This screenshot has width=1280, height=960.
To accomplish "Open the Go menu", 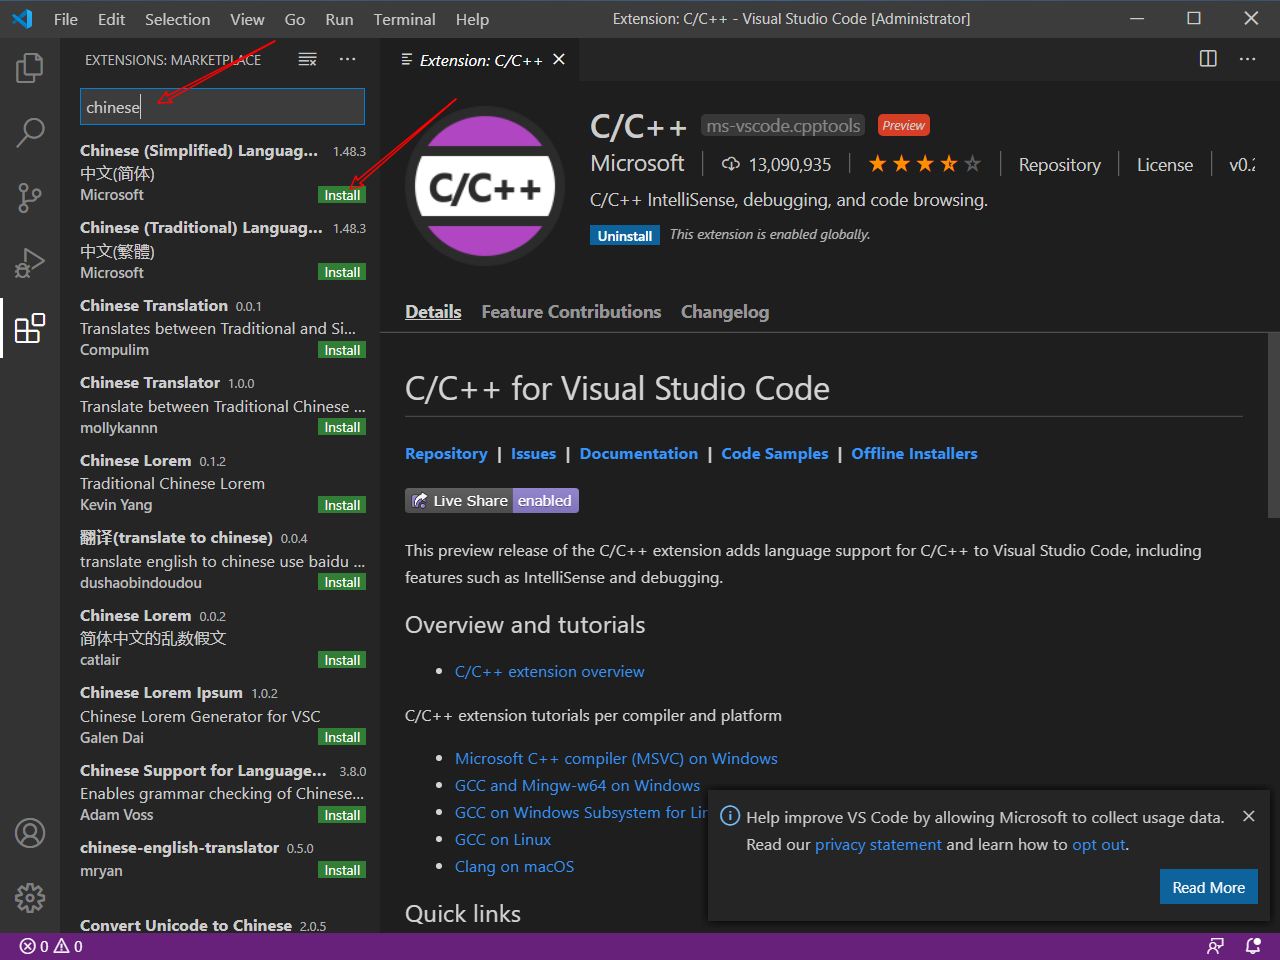I will click(x=295, y=19).
